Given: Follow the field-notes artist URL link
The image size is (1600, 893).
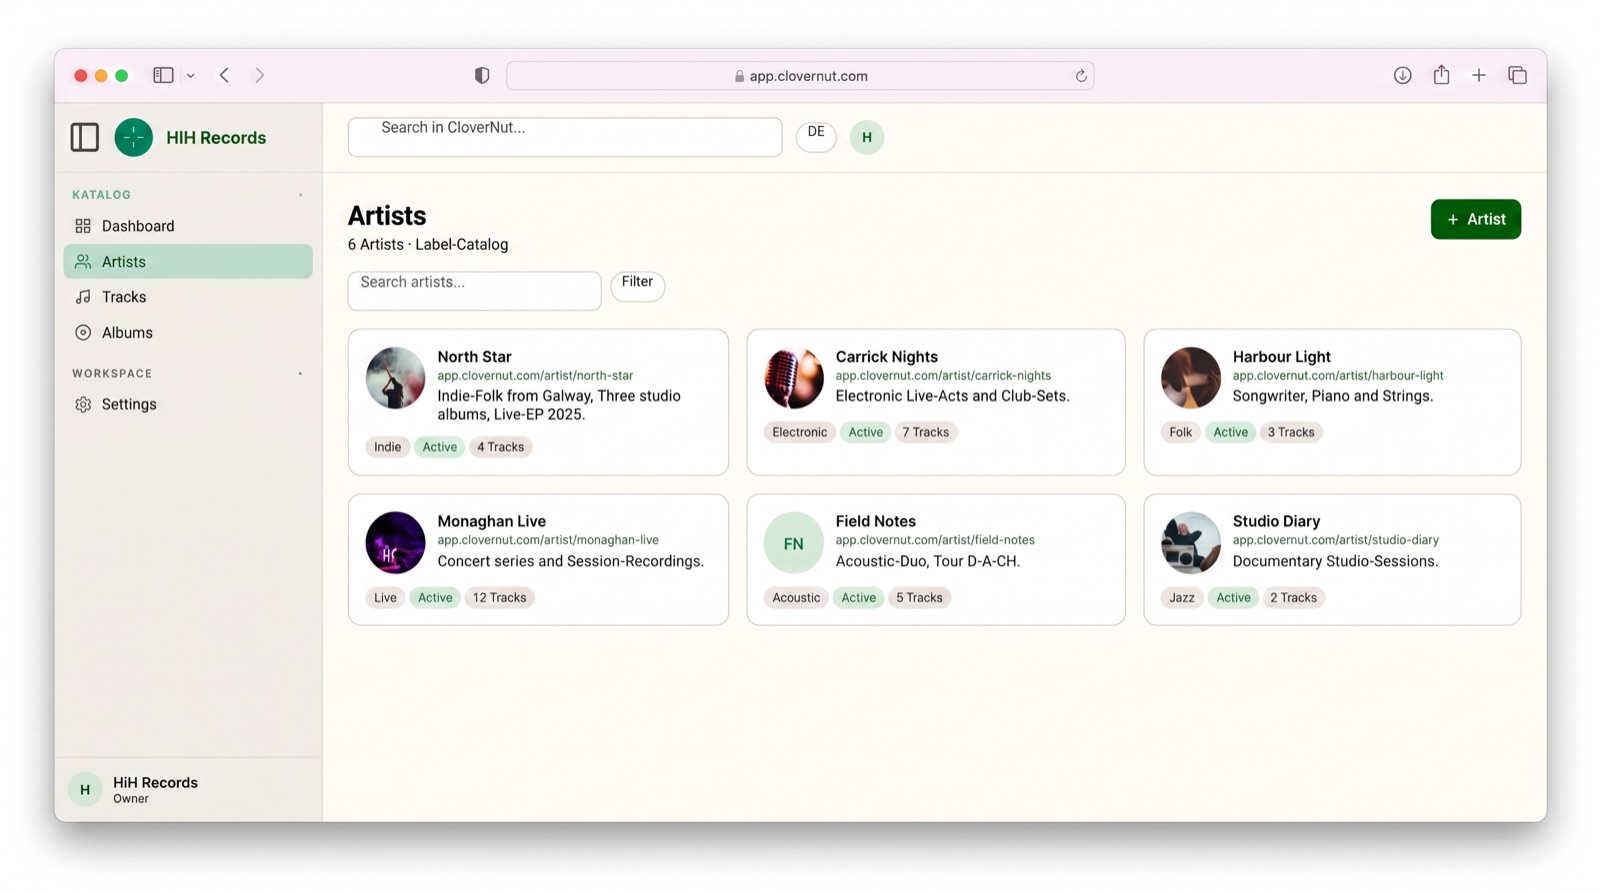Looking at the screenshot, I should coord(935,540).
